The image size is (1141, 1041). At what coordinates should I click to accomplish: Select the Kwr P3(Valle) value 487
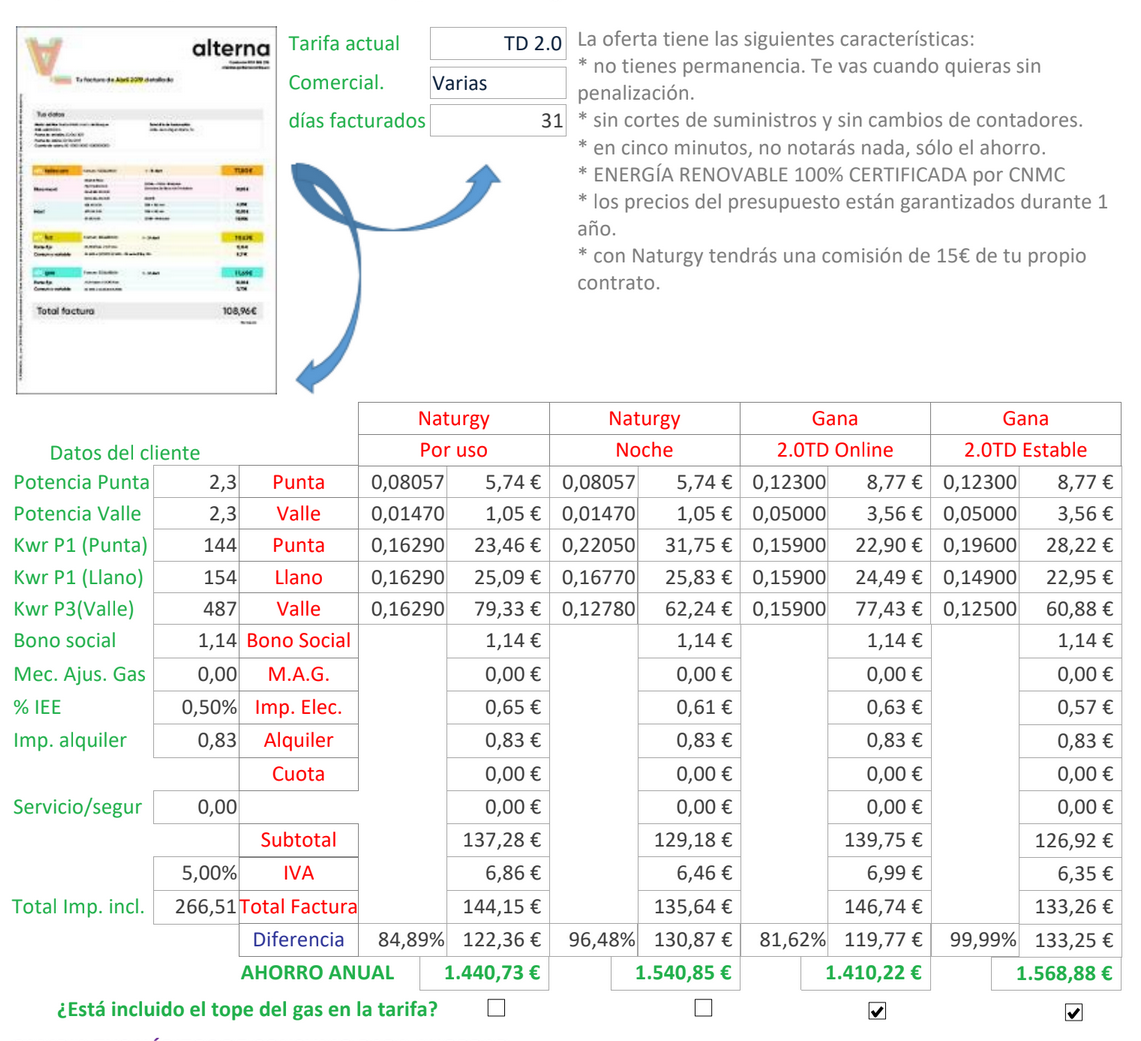pos(196,609)
